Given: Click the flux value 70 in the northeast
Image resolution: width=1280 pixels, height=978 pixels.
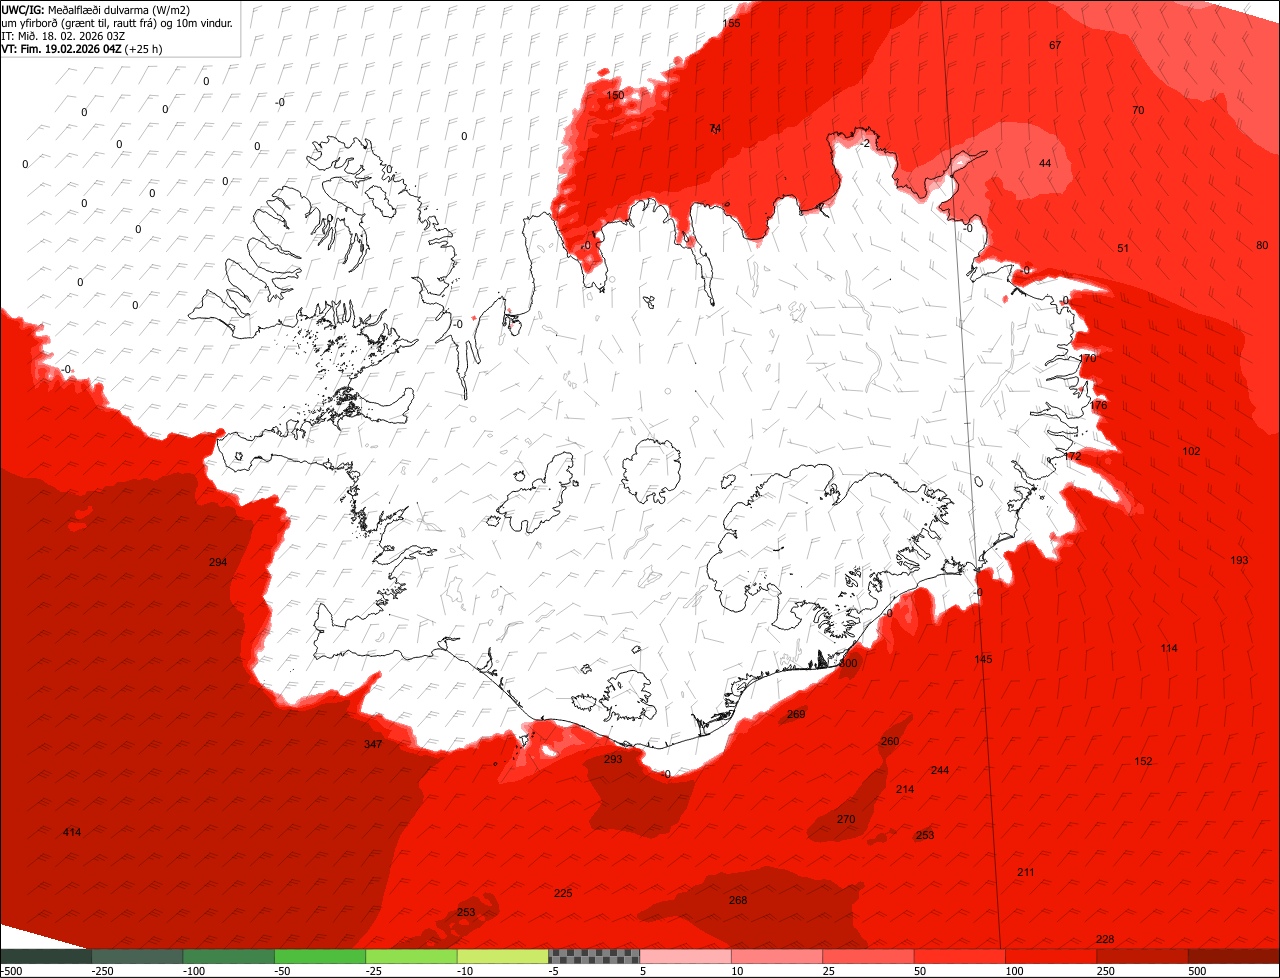Looking at the screenshot, I should [x=1138, y=110].
